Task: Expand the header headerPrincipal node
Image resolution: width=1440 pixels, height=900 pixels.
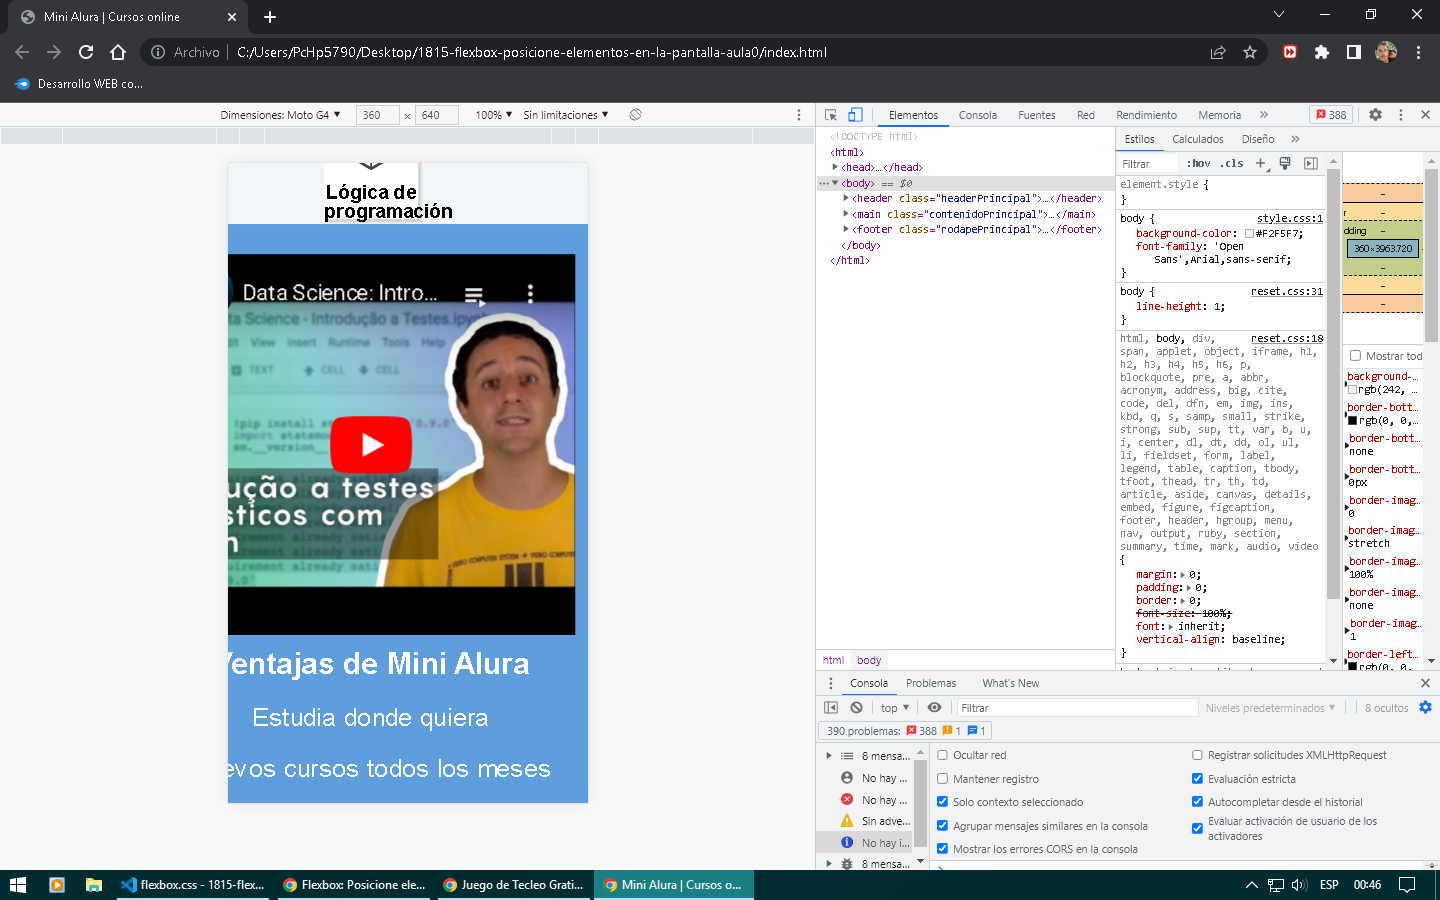Action: coord(846,198)
